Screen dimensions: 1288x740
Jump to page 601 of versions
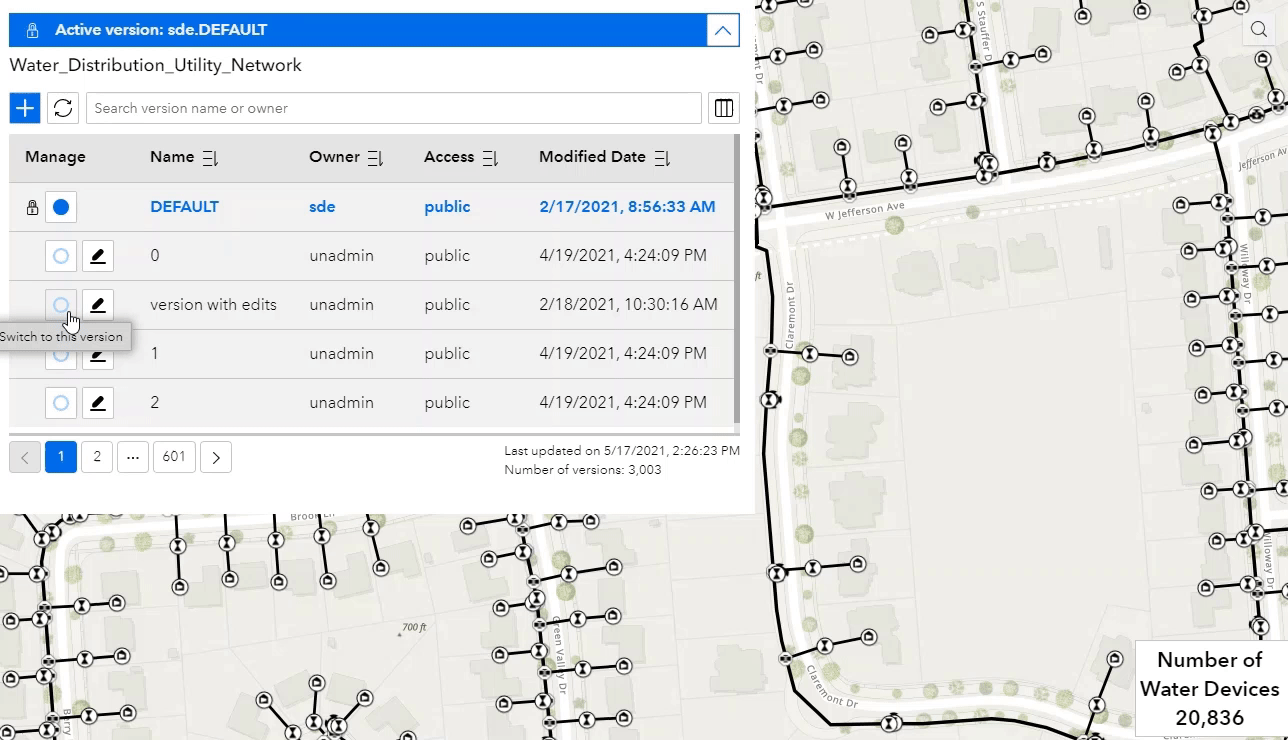pos(174,457)
